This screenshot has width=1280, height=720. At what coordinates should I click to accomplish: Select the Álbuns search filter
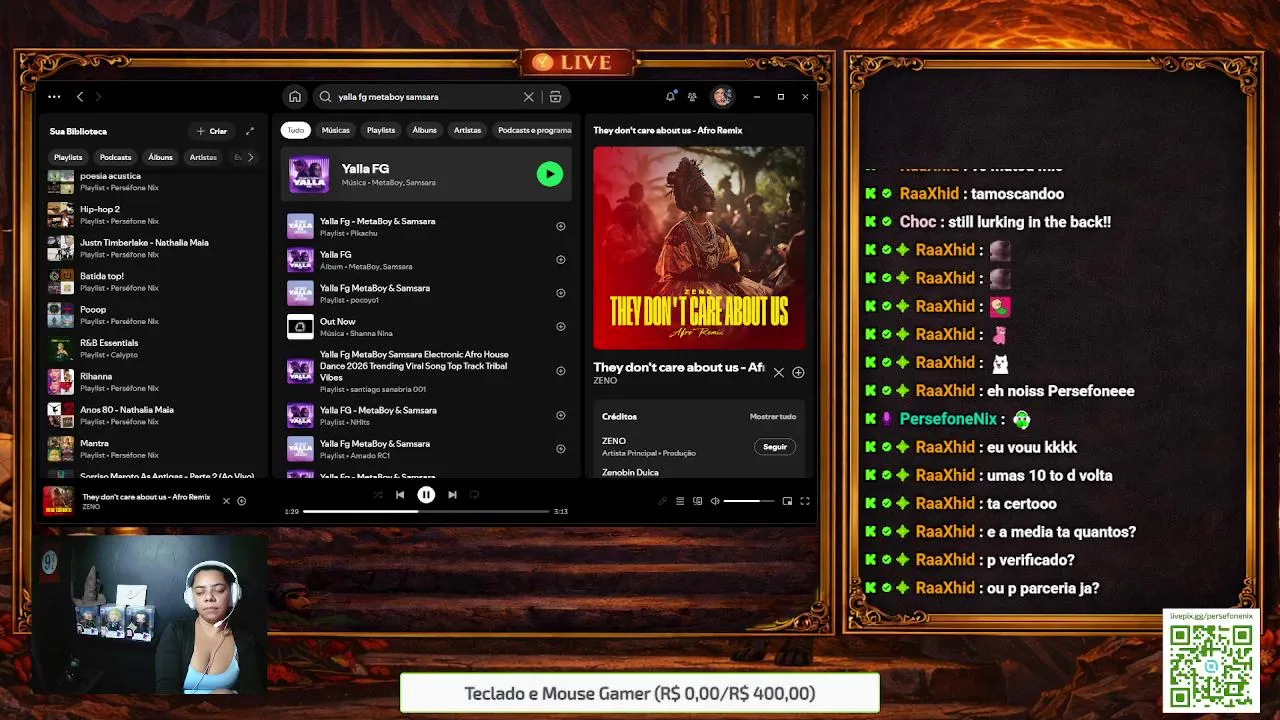point(425,130)
